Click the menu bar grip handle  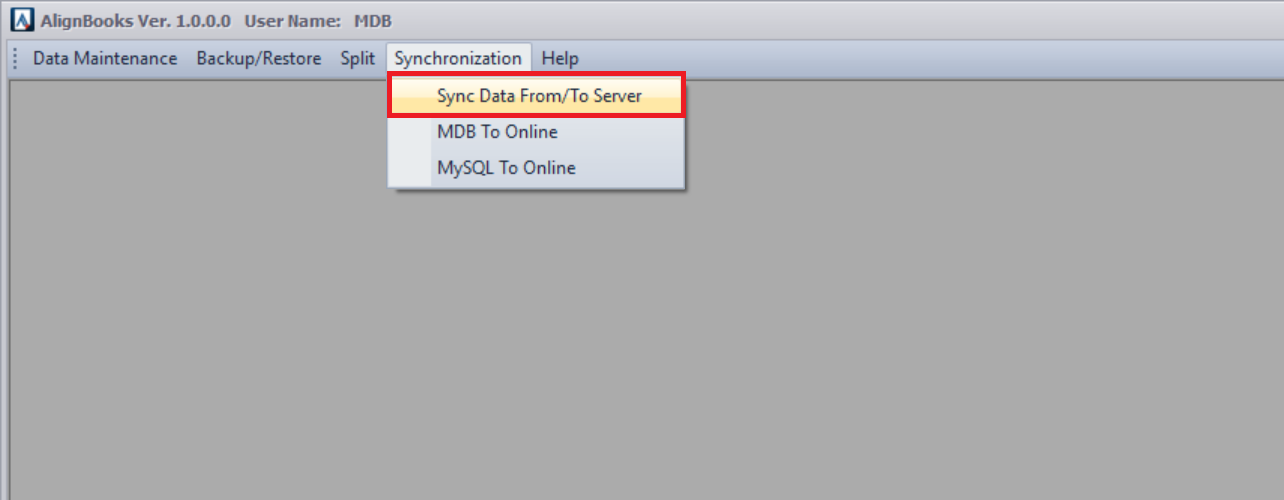(15, 58)
